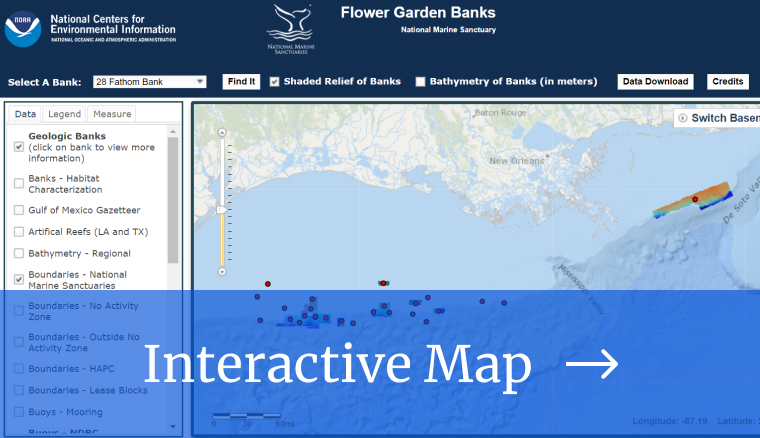
Task: Switch to the Legend tab
Action: click(64, 114)
